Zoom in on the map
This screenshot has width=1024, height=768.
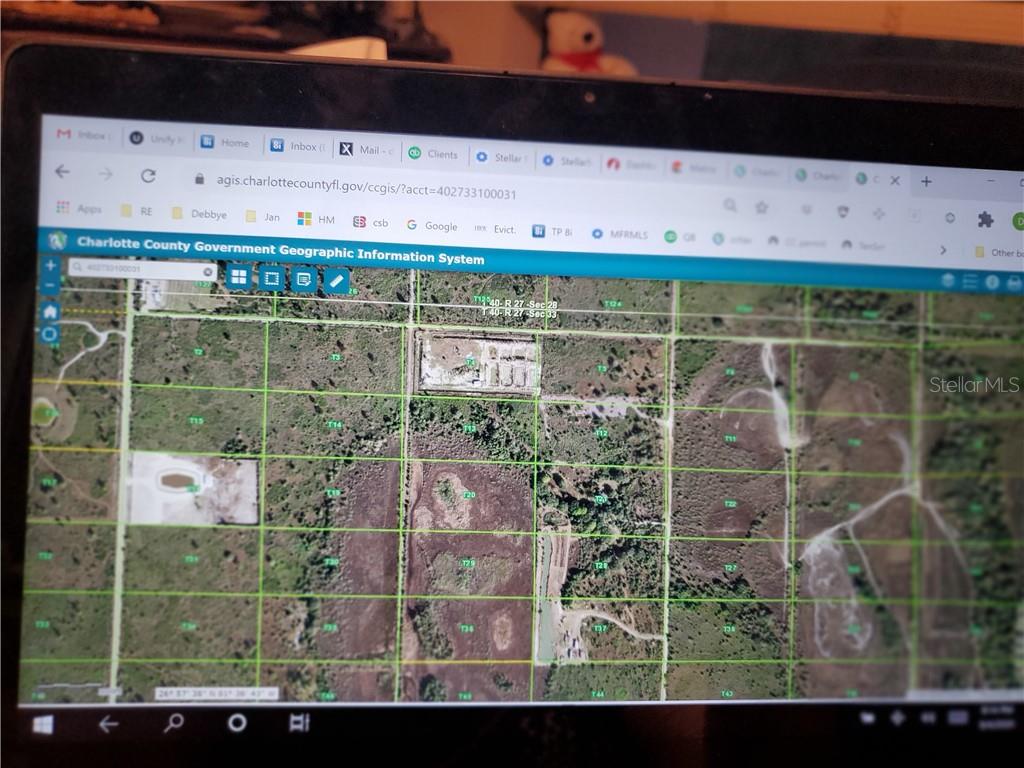[x=50, y=266]
